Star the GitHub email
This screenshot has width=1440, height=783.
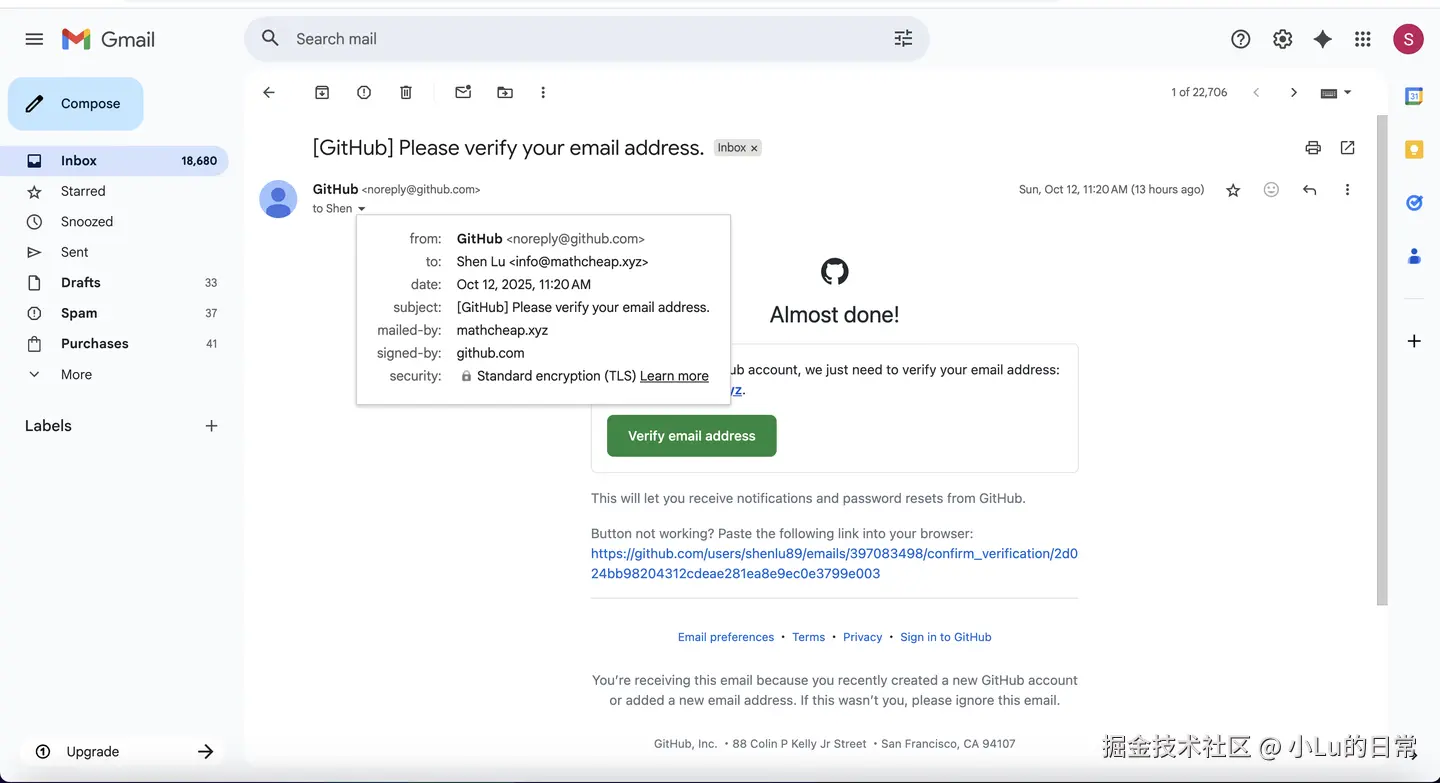1233,190
